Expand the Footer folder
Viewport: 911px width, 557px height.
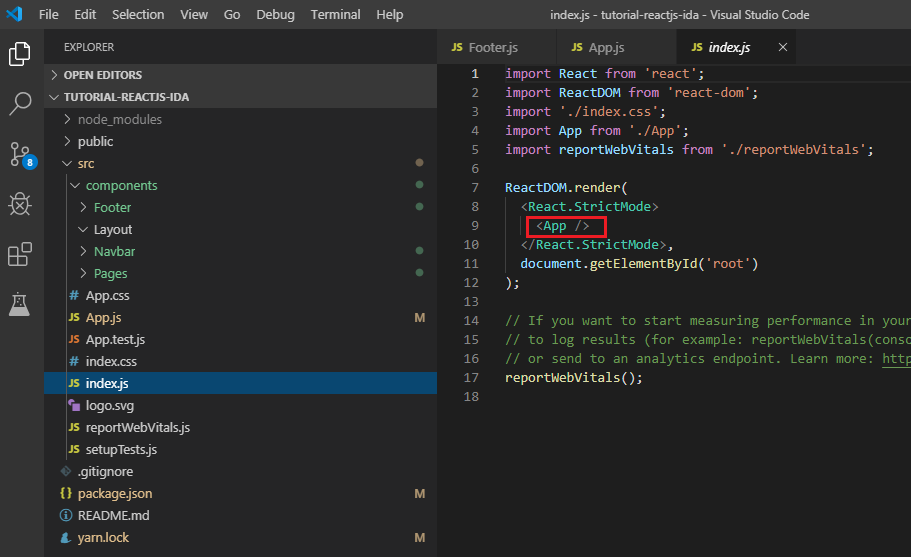coord(83,207)
